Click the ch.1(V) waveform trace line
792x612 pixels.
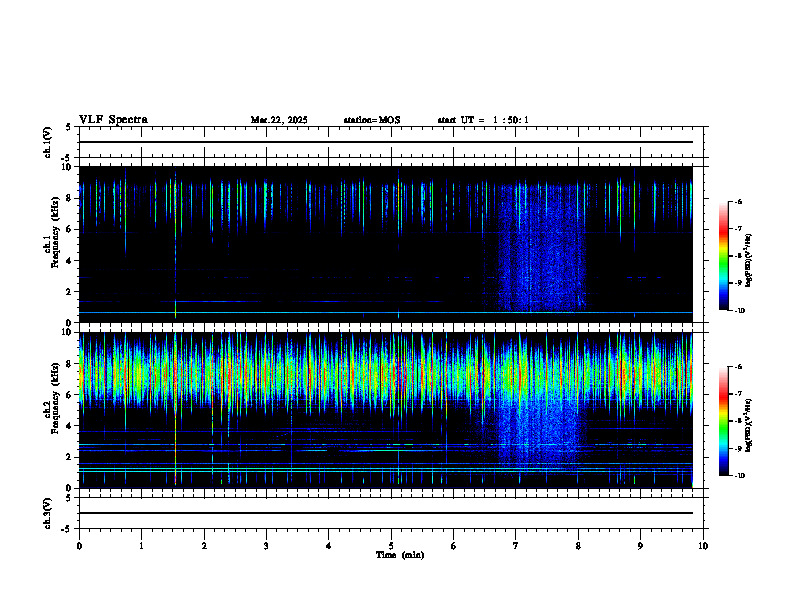pyautogui.click(x=386, y=142)
